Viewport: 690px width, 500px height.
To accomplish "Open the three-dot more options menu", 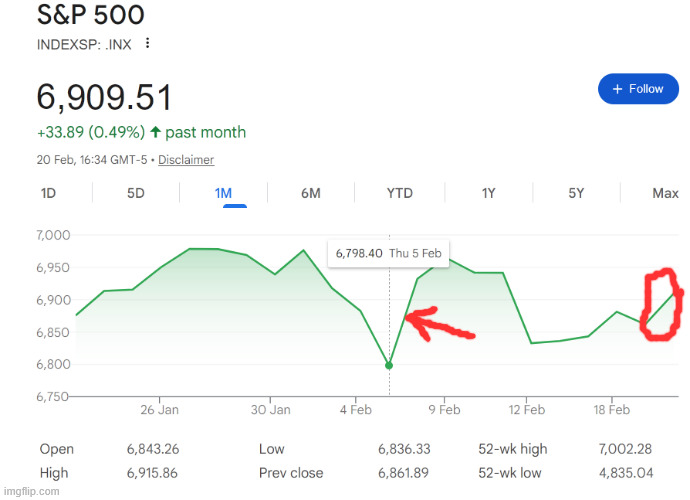I will (148, 43).
